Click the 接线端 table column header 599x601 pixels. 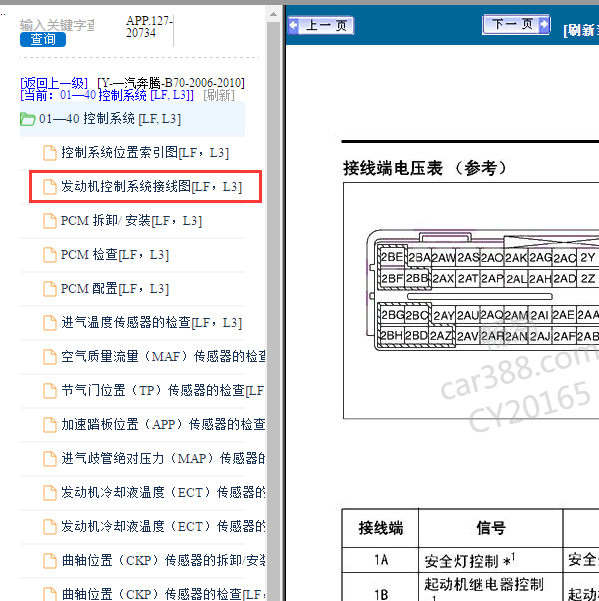pos(380,528)
